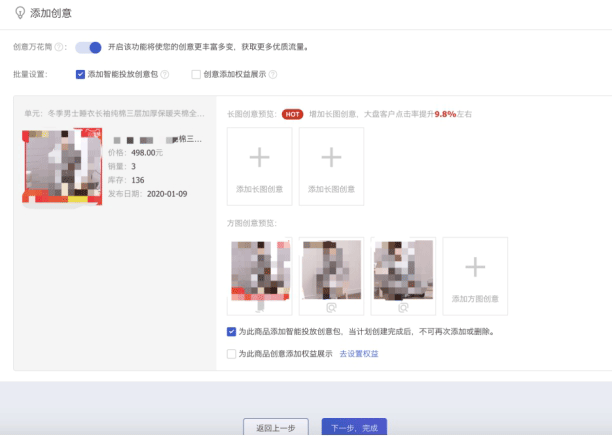Uncheck 为此商品添加智能投放创意包 checkbox
The width and height of the screenshot is (612, 436).
click(232, 332)
